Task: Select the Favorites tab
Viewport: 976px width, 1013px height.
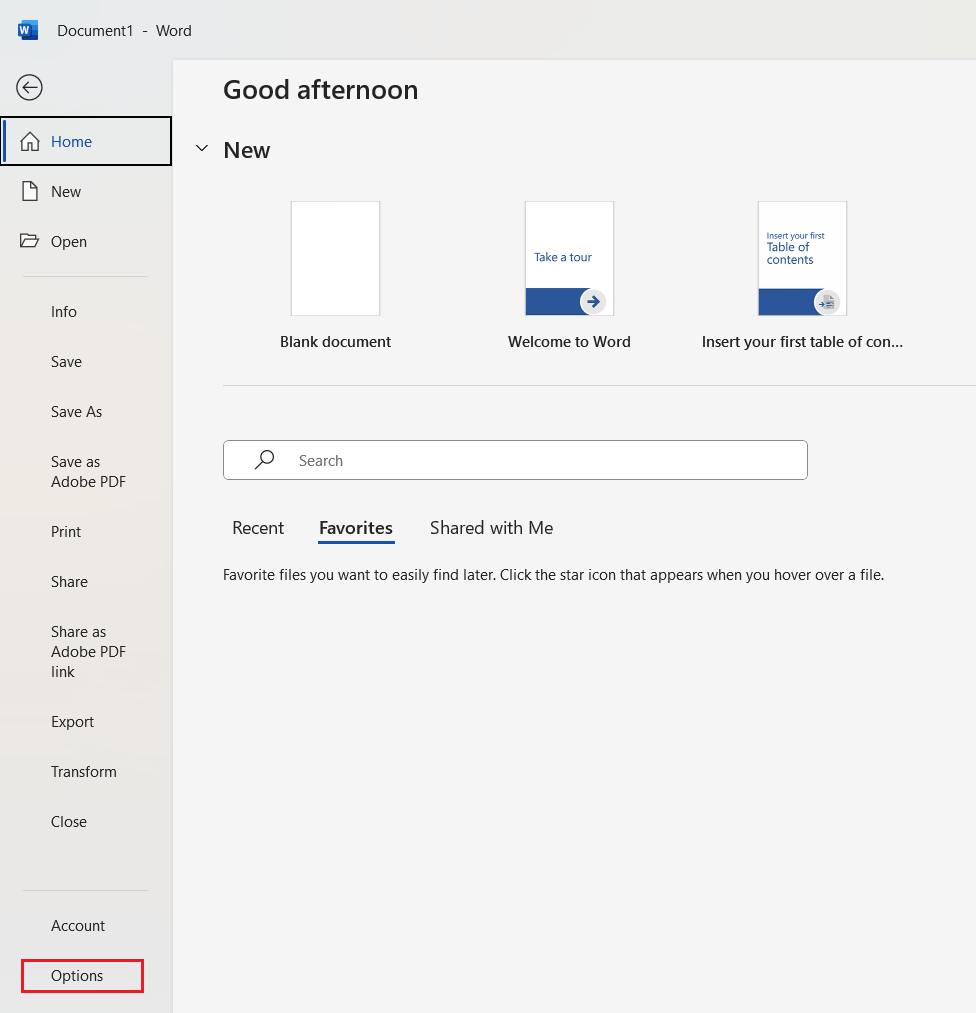Action: coord(356,528)
